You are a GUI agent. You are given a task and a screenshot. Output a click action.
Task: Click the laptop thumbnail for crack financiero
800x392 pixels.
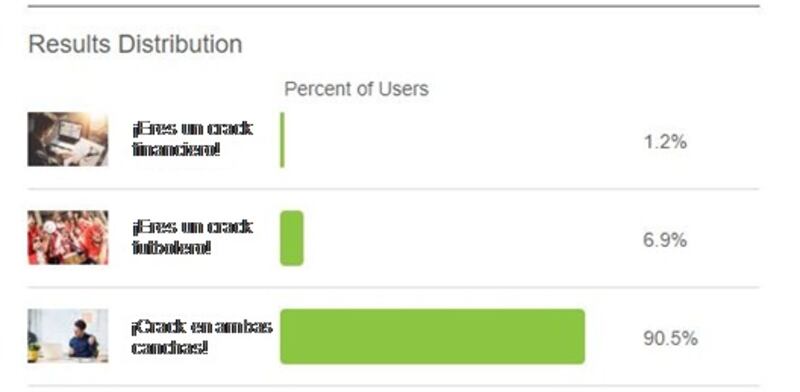coord(68,139)
